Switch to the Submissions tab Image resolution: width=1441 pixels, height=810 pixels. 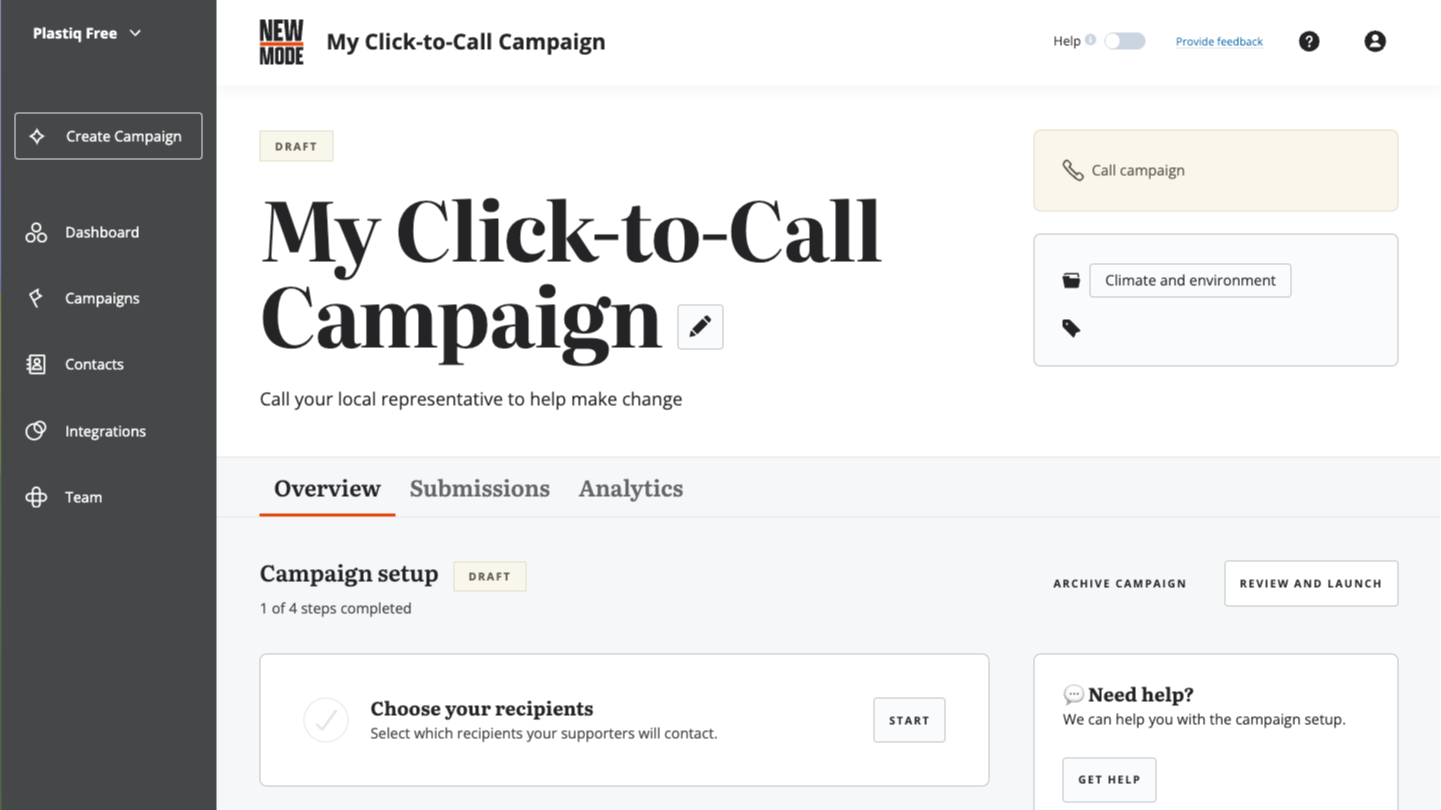pyautogui.click(x=480, y=488)
